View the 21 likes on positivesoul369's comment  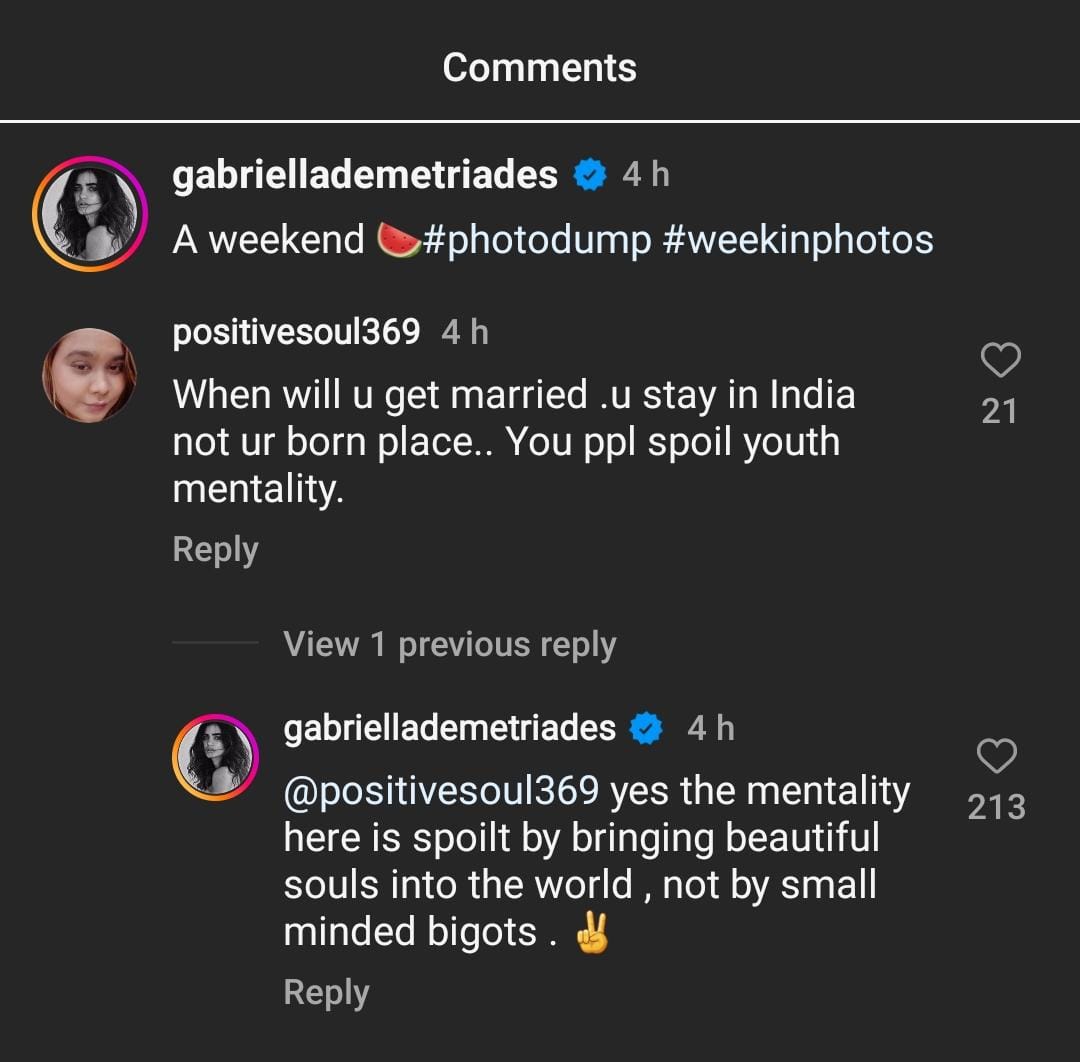click(x=999, y=411)
